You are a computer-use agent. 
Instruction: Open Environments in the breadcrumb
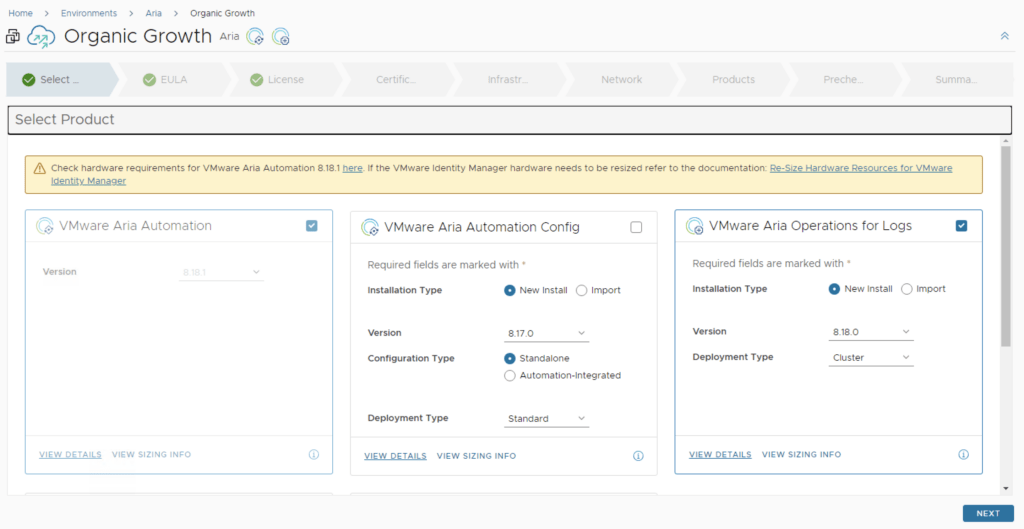tap(88, 13)
